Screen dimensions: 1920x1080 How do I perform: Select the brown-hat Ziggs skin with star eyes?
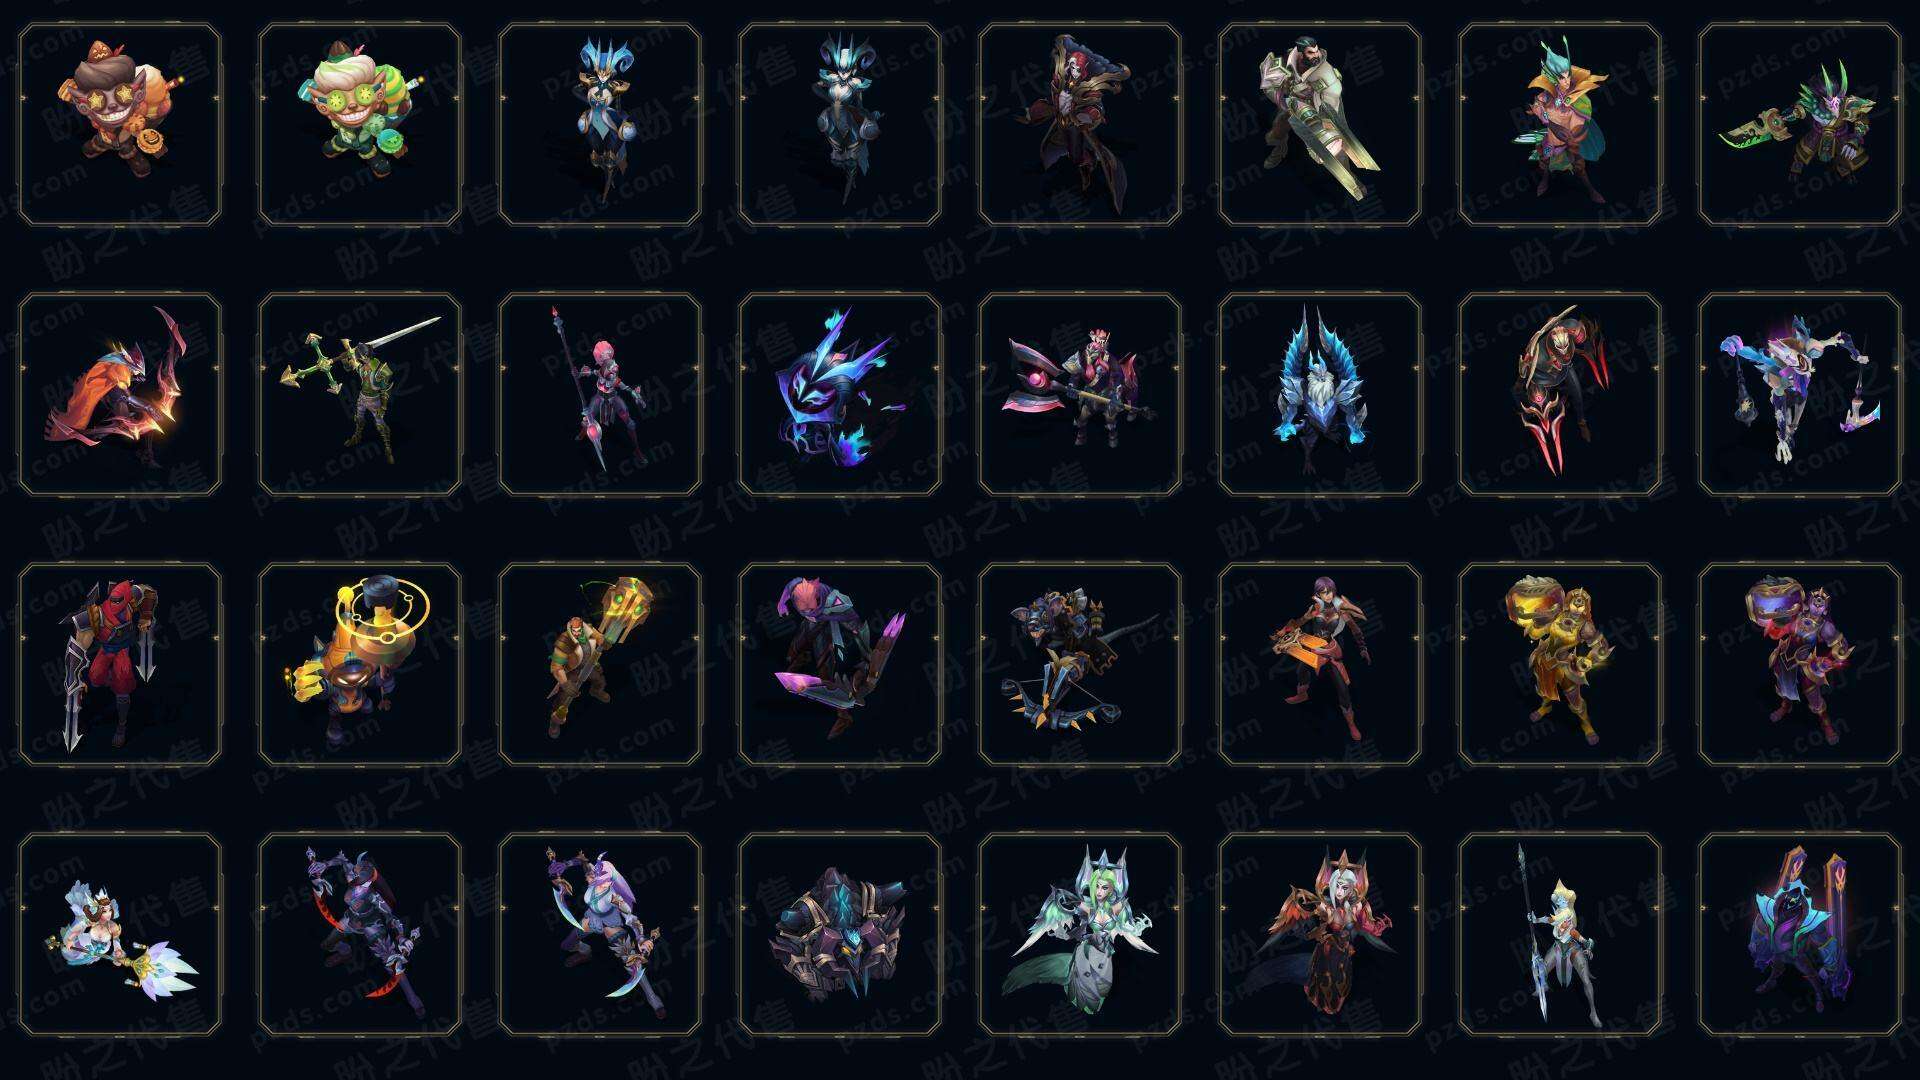120,125
